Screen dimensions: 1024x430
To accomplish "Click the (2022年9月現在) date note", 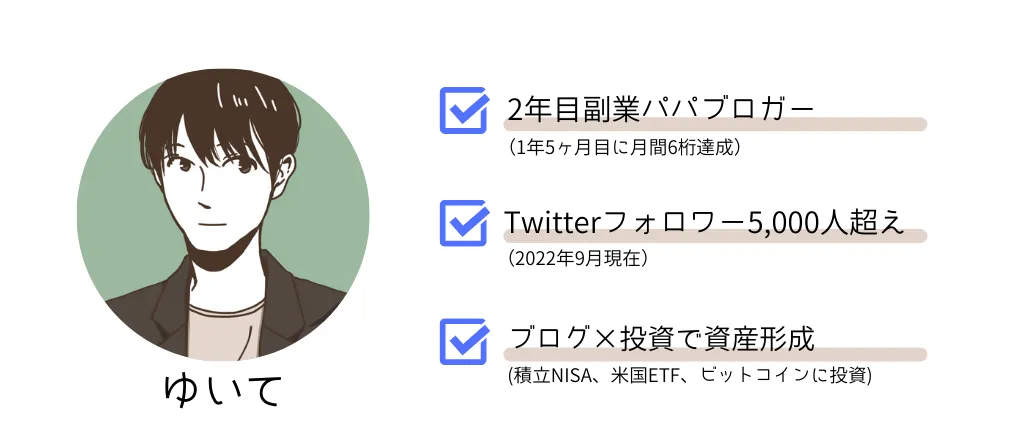I will point(578,259).
